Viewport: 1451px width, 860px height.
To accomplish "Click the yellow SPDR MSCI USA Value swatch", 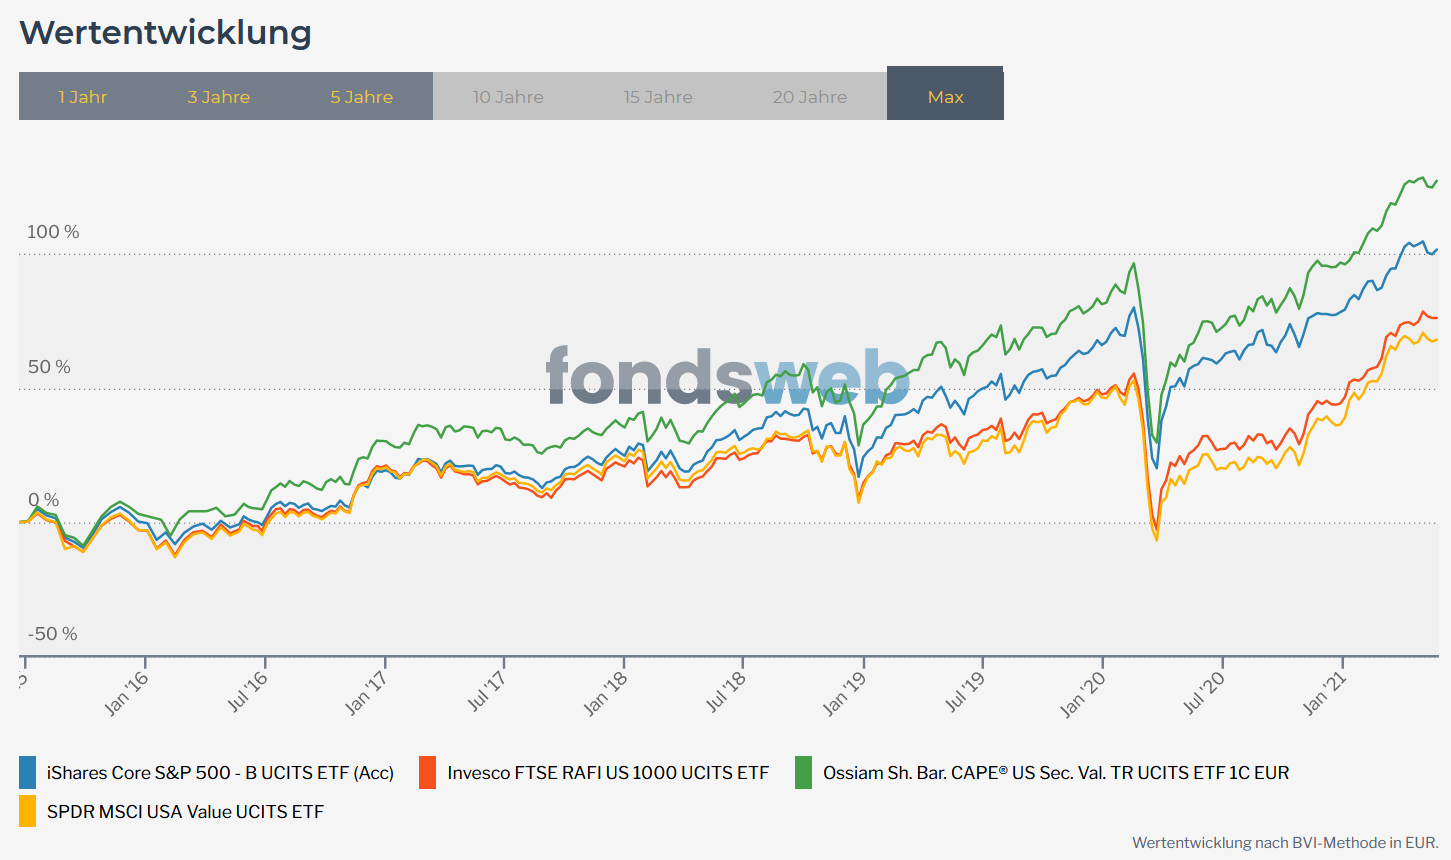I will click(28, 812).
